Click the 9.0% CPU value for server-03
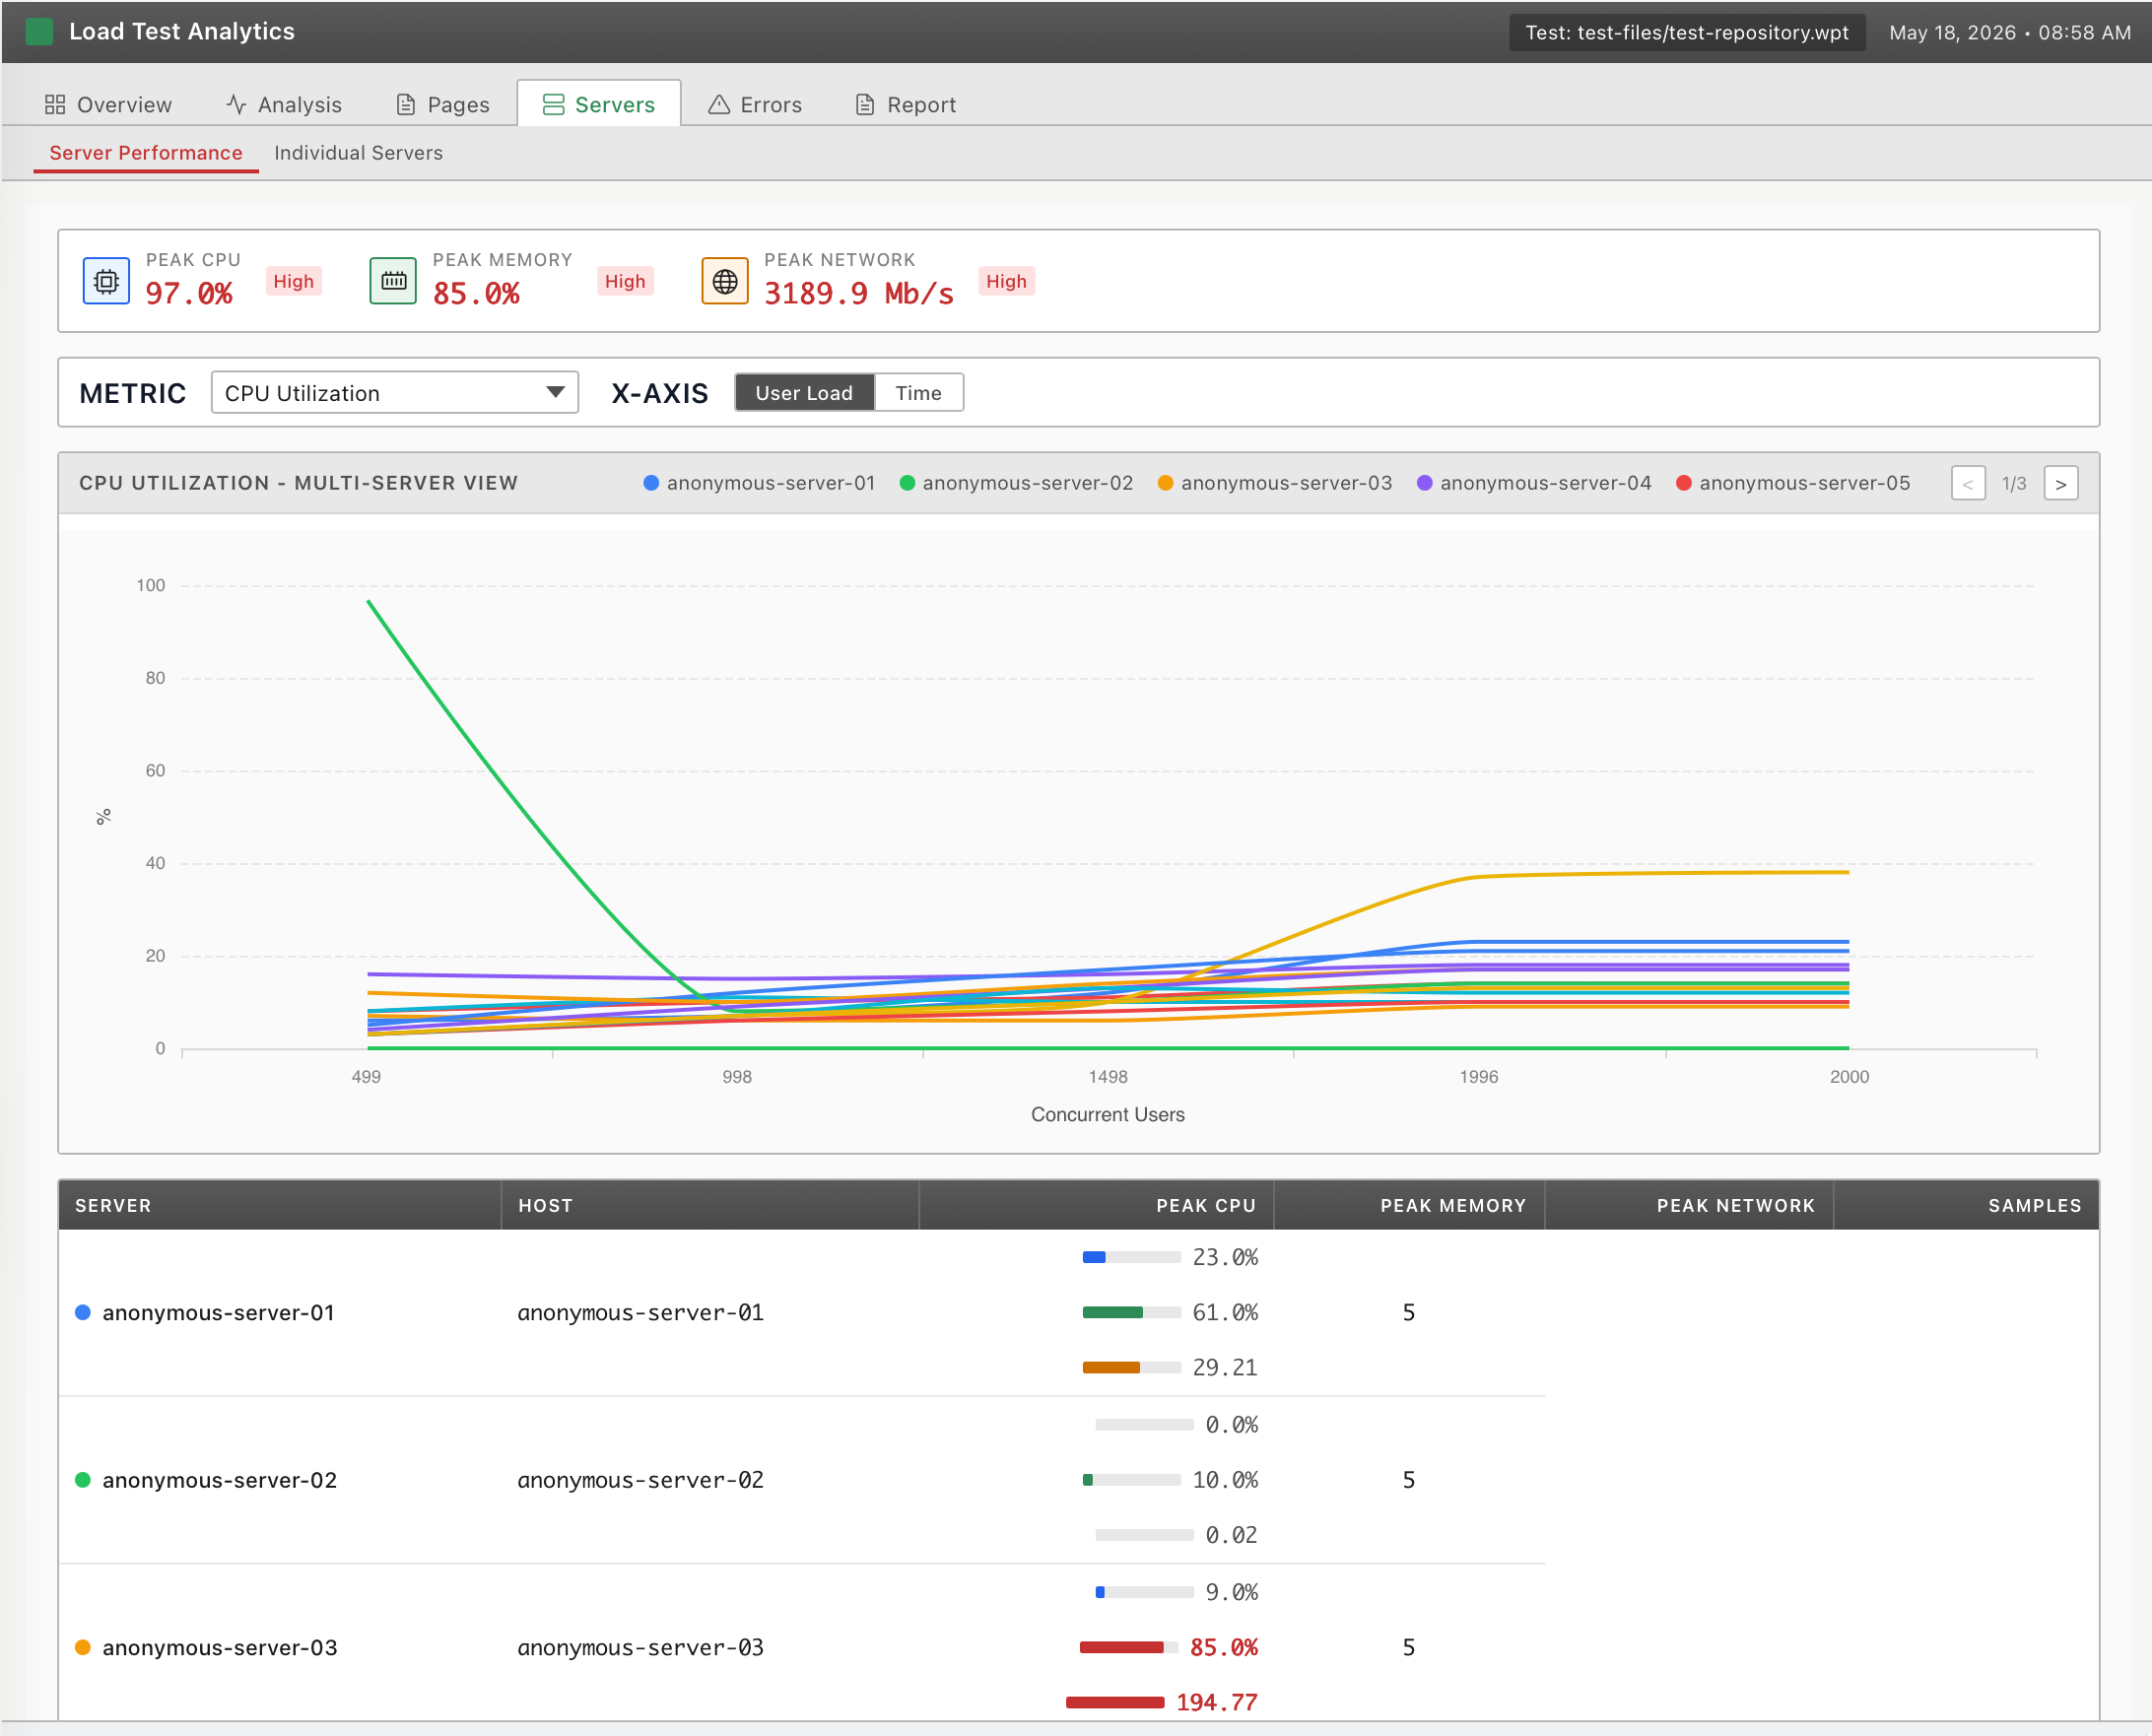This screenshot has height=1736, width=2152. (x=1232, y=1592)
